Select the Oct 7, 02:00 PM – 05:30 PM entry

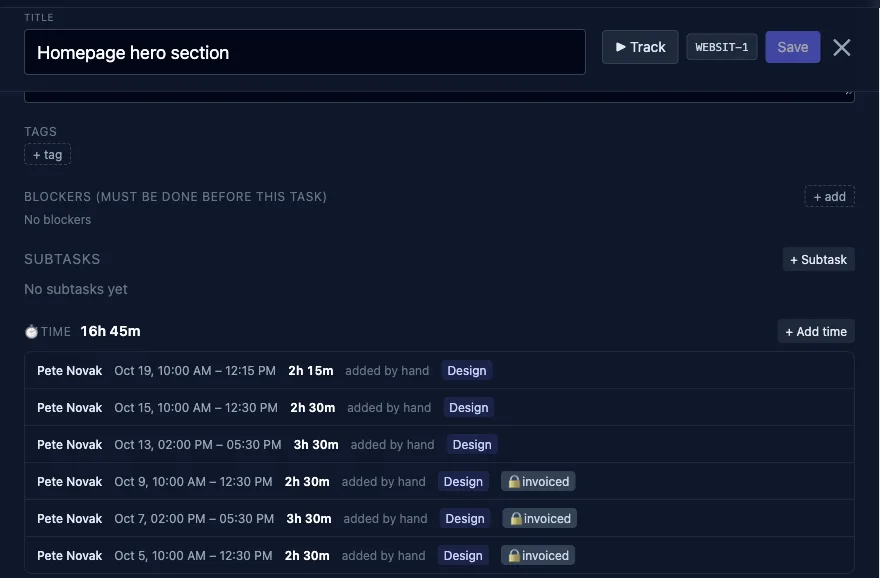[439, 519]
